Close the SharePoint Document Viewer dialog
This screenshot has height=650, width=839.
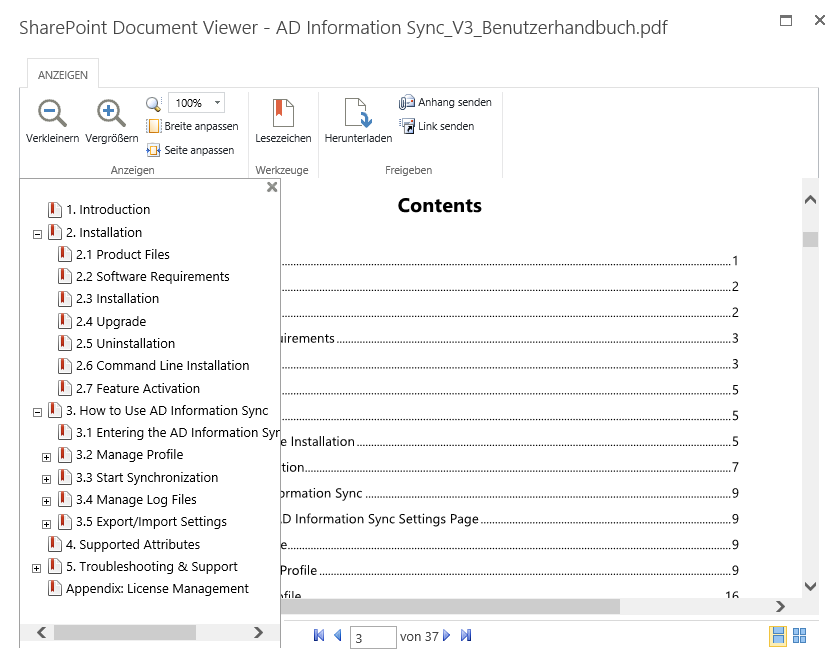tap(820, 20)
